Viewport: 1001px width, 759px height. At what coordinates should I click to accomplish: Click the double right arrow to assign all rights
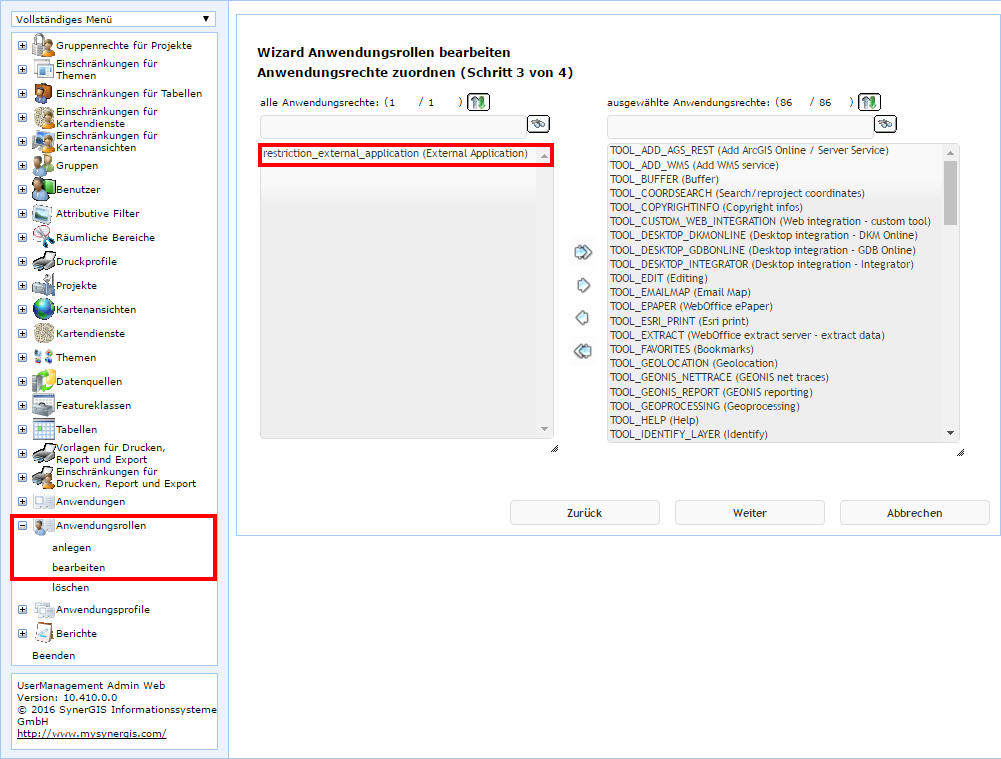(x=583, y=251)
